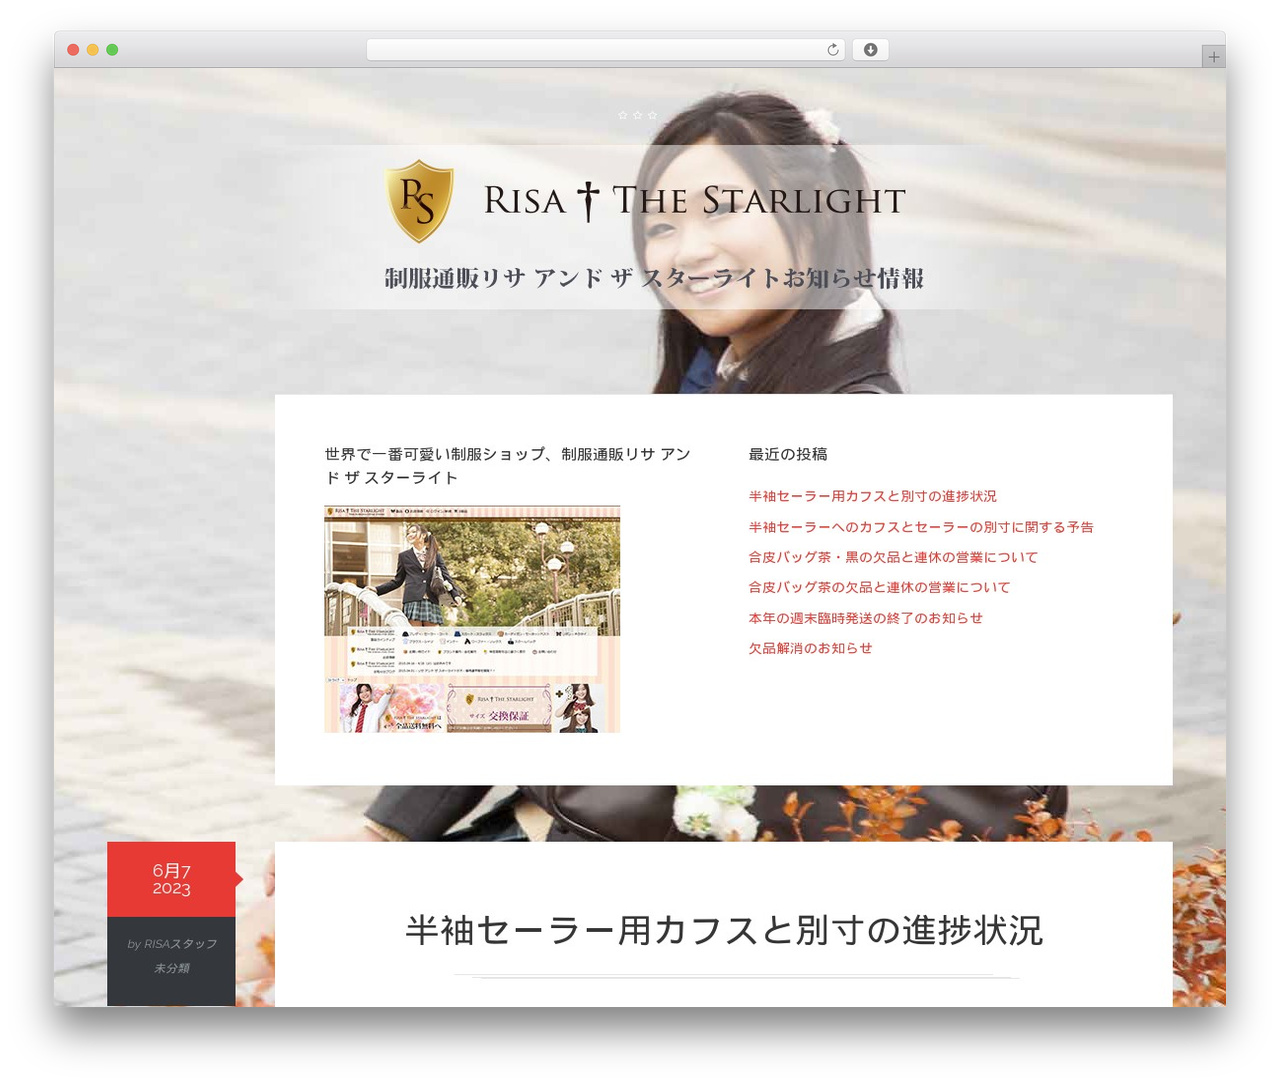Open the shop website screenshot thumbnail
Viewport: 1280px width, 1084px height.
(x=472, y=619)
